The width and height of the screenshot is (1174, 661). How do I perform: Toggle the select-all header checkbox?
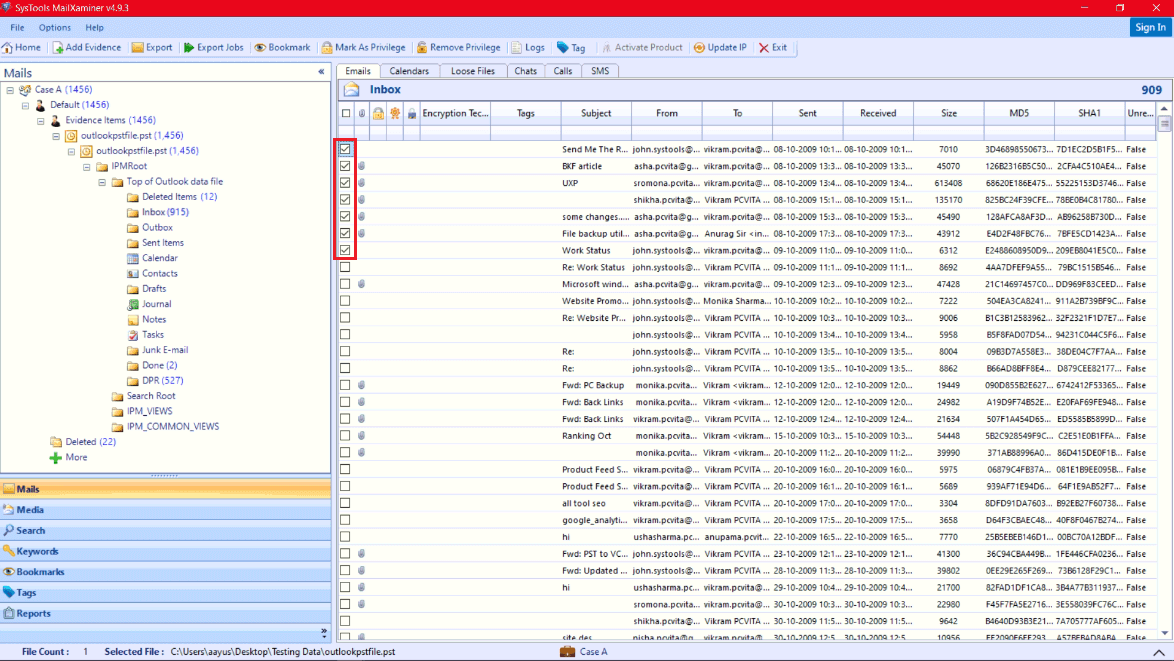tap(346, 113)
